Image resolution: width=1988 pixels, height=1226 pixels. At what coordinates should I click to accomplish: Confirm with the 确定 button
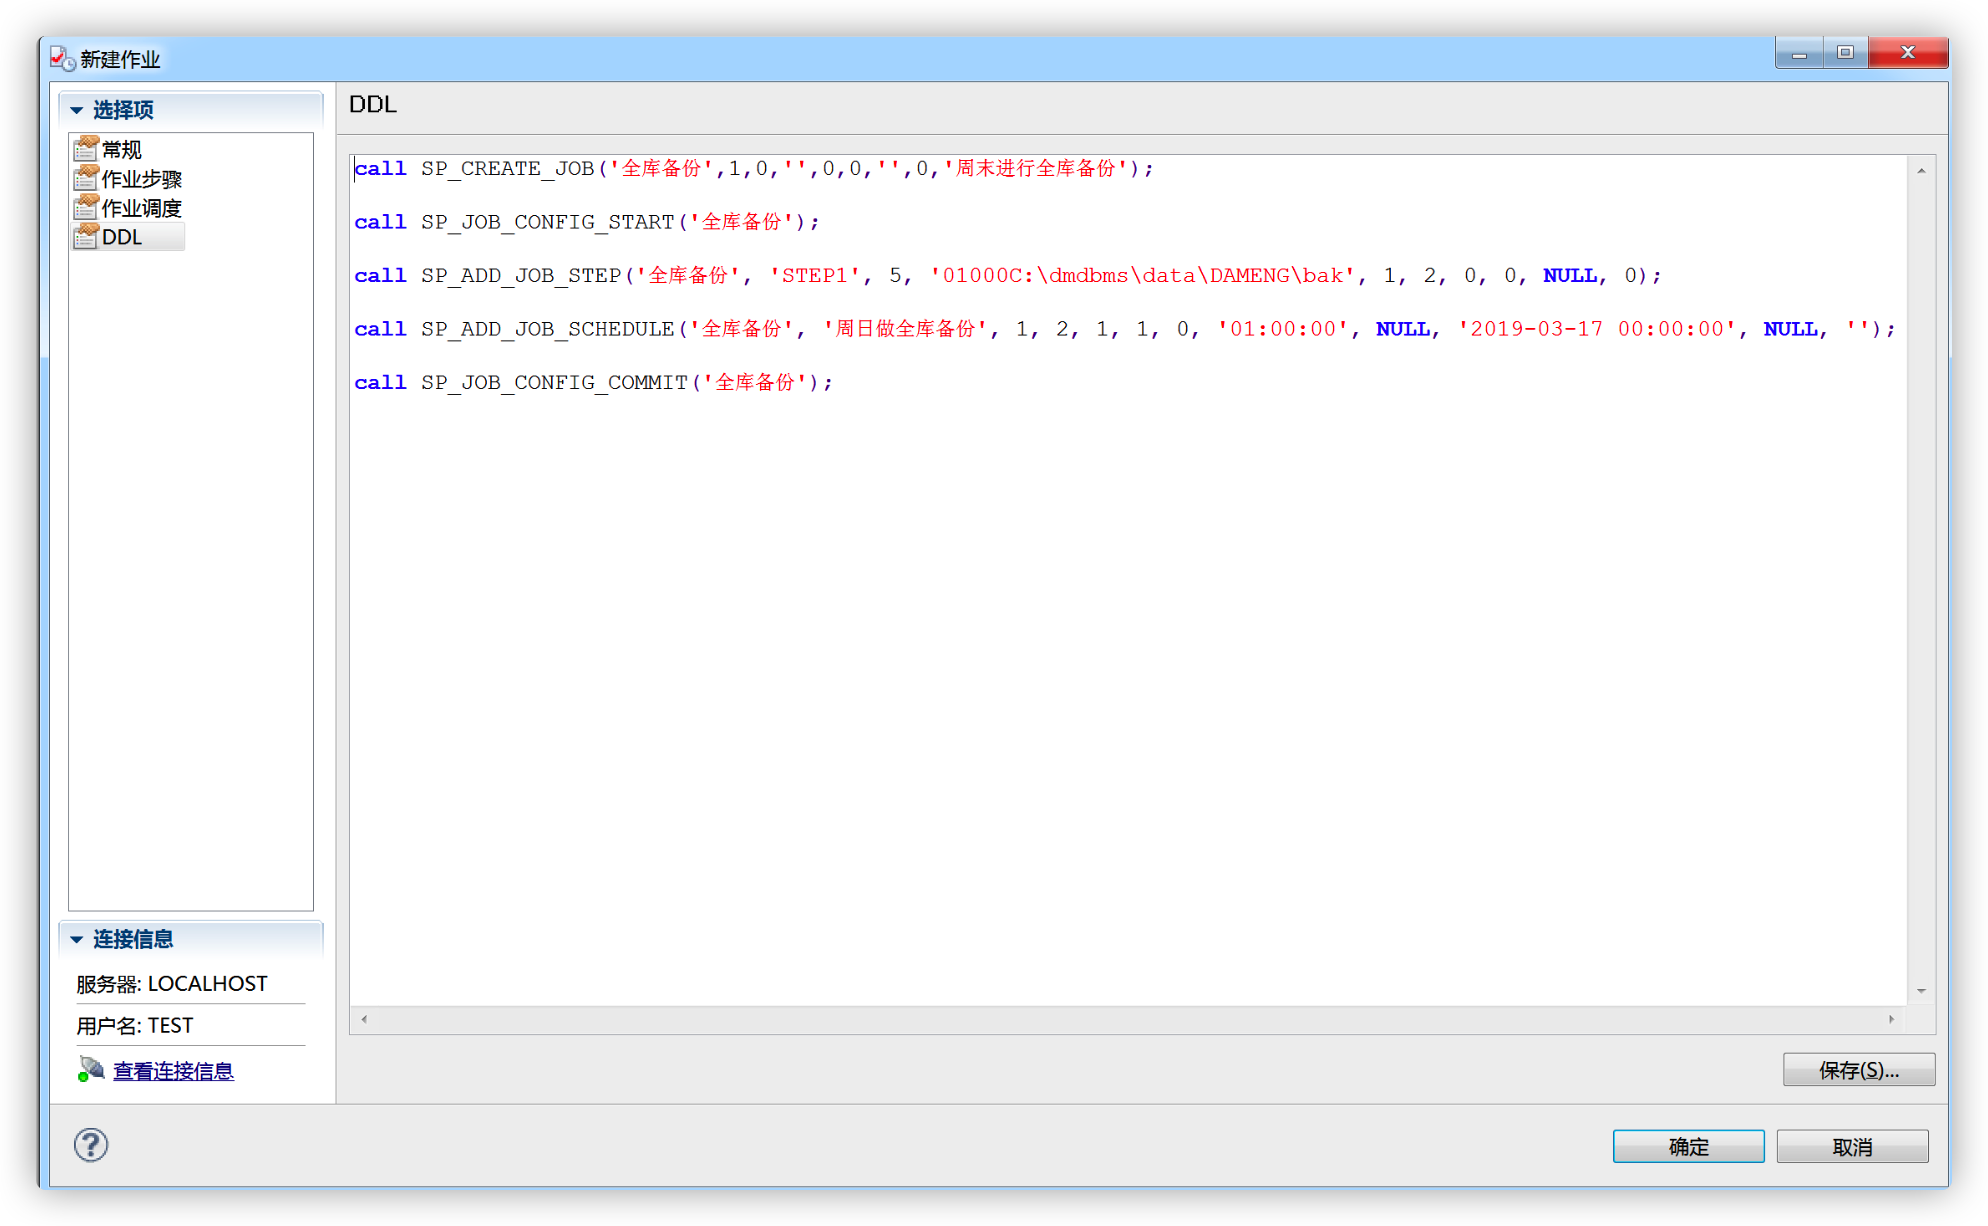tap(1688, 1147)
